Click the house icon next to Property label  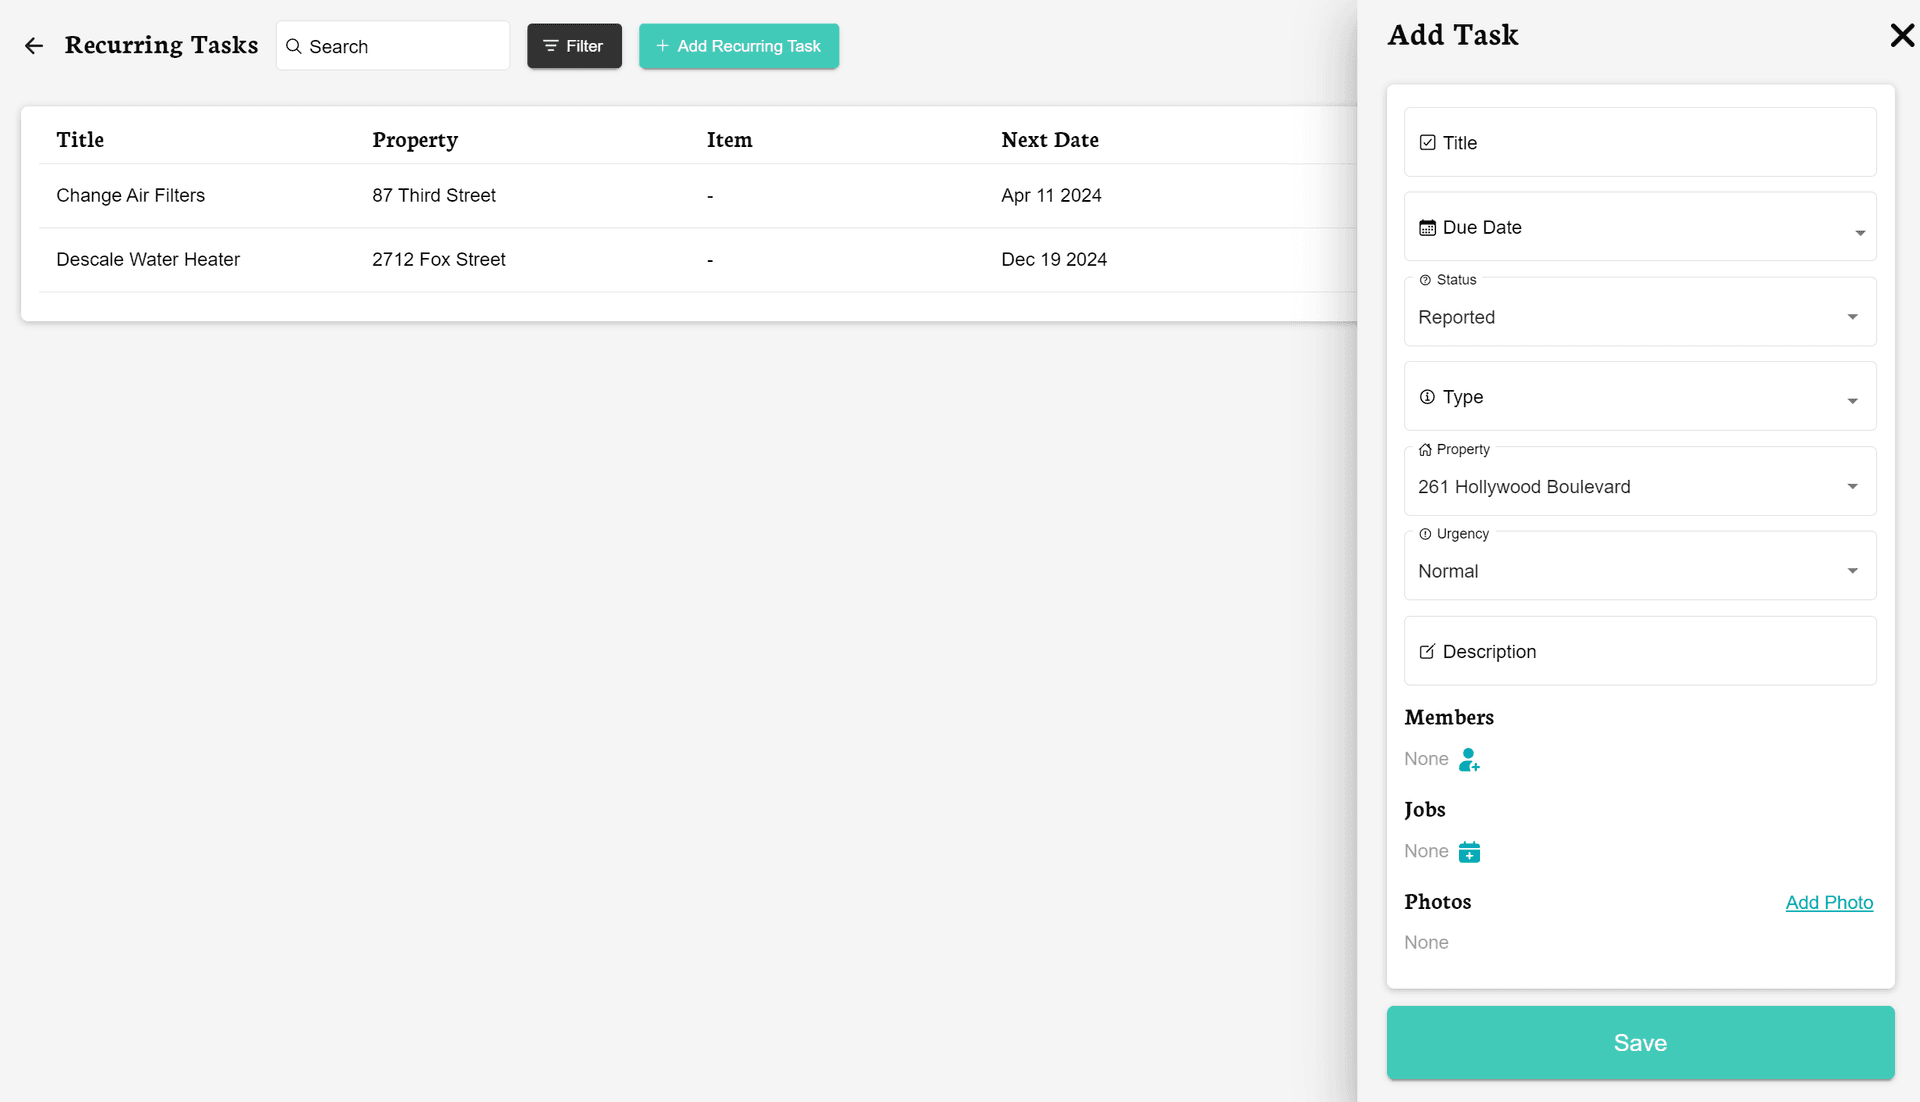(x=1425, y=449)
